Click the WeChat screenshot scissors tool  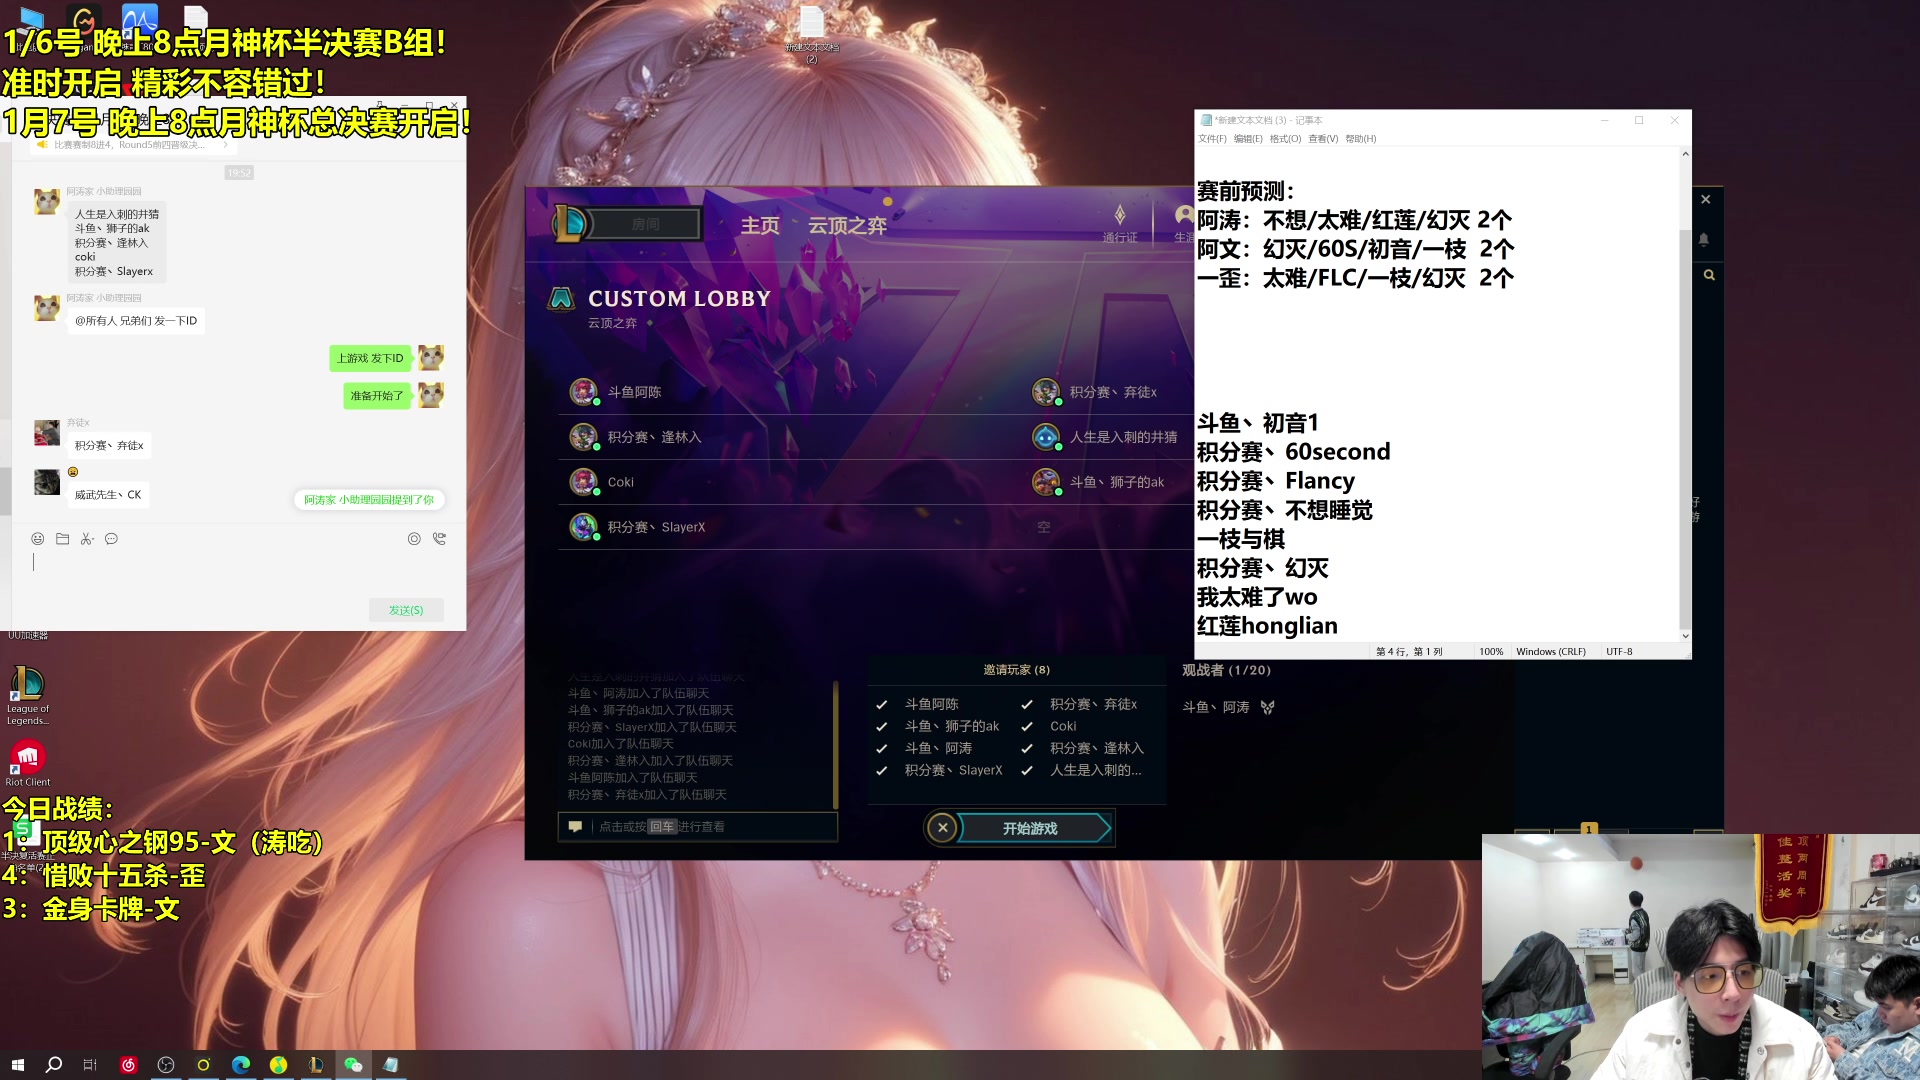[88, 539]
